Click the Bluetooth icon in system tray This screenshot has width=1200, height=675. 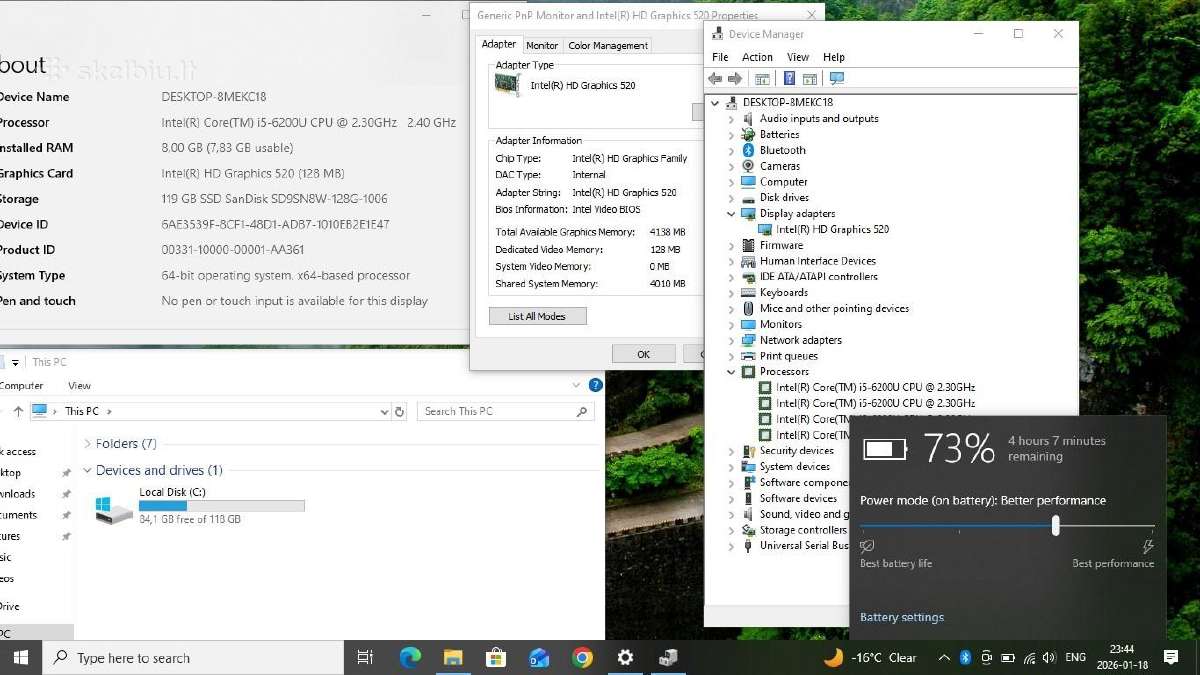pyautogui.click(x=965, y=657)
